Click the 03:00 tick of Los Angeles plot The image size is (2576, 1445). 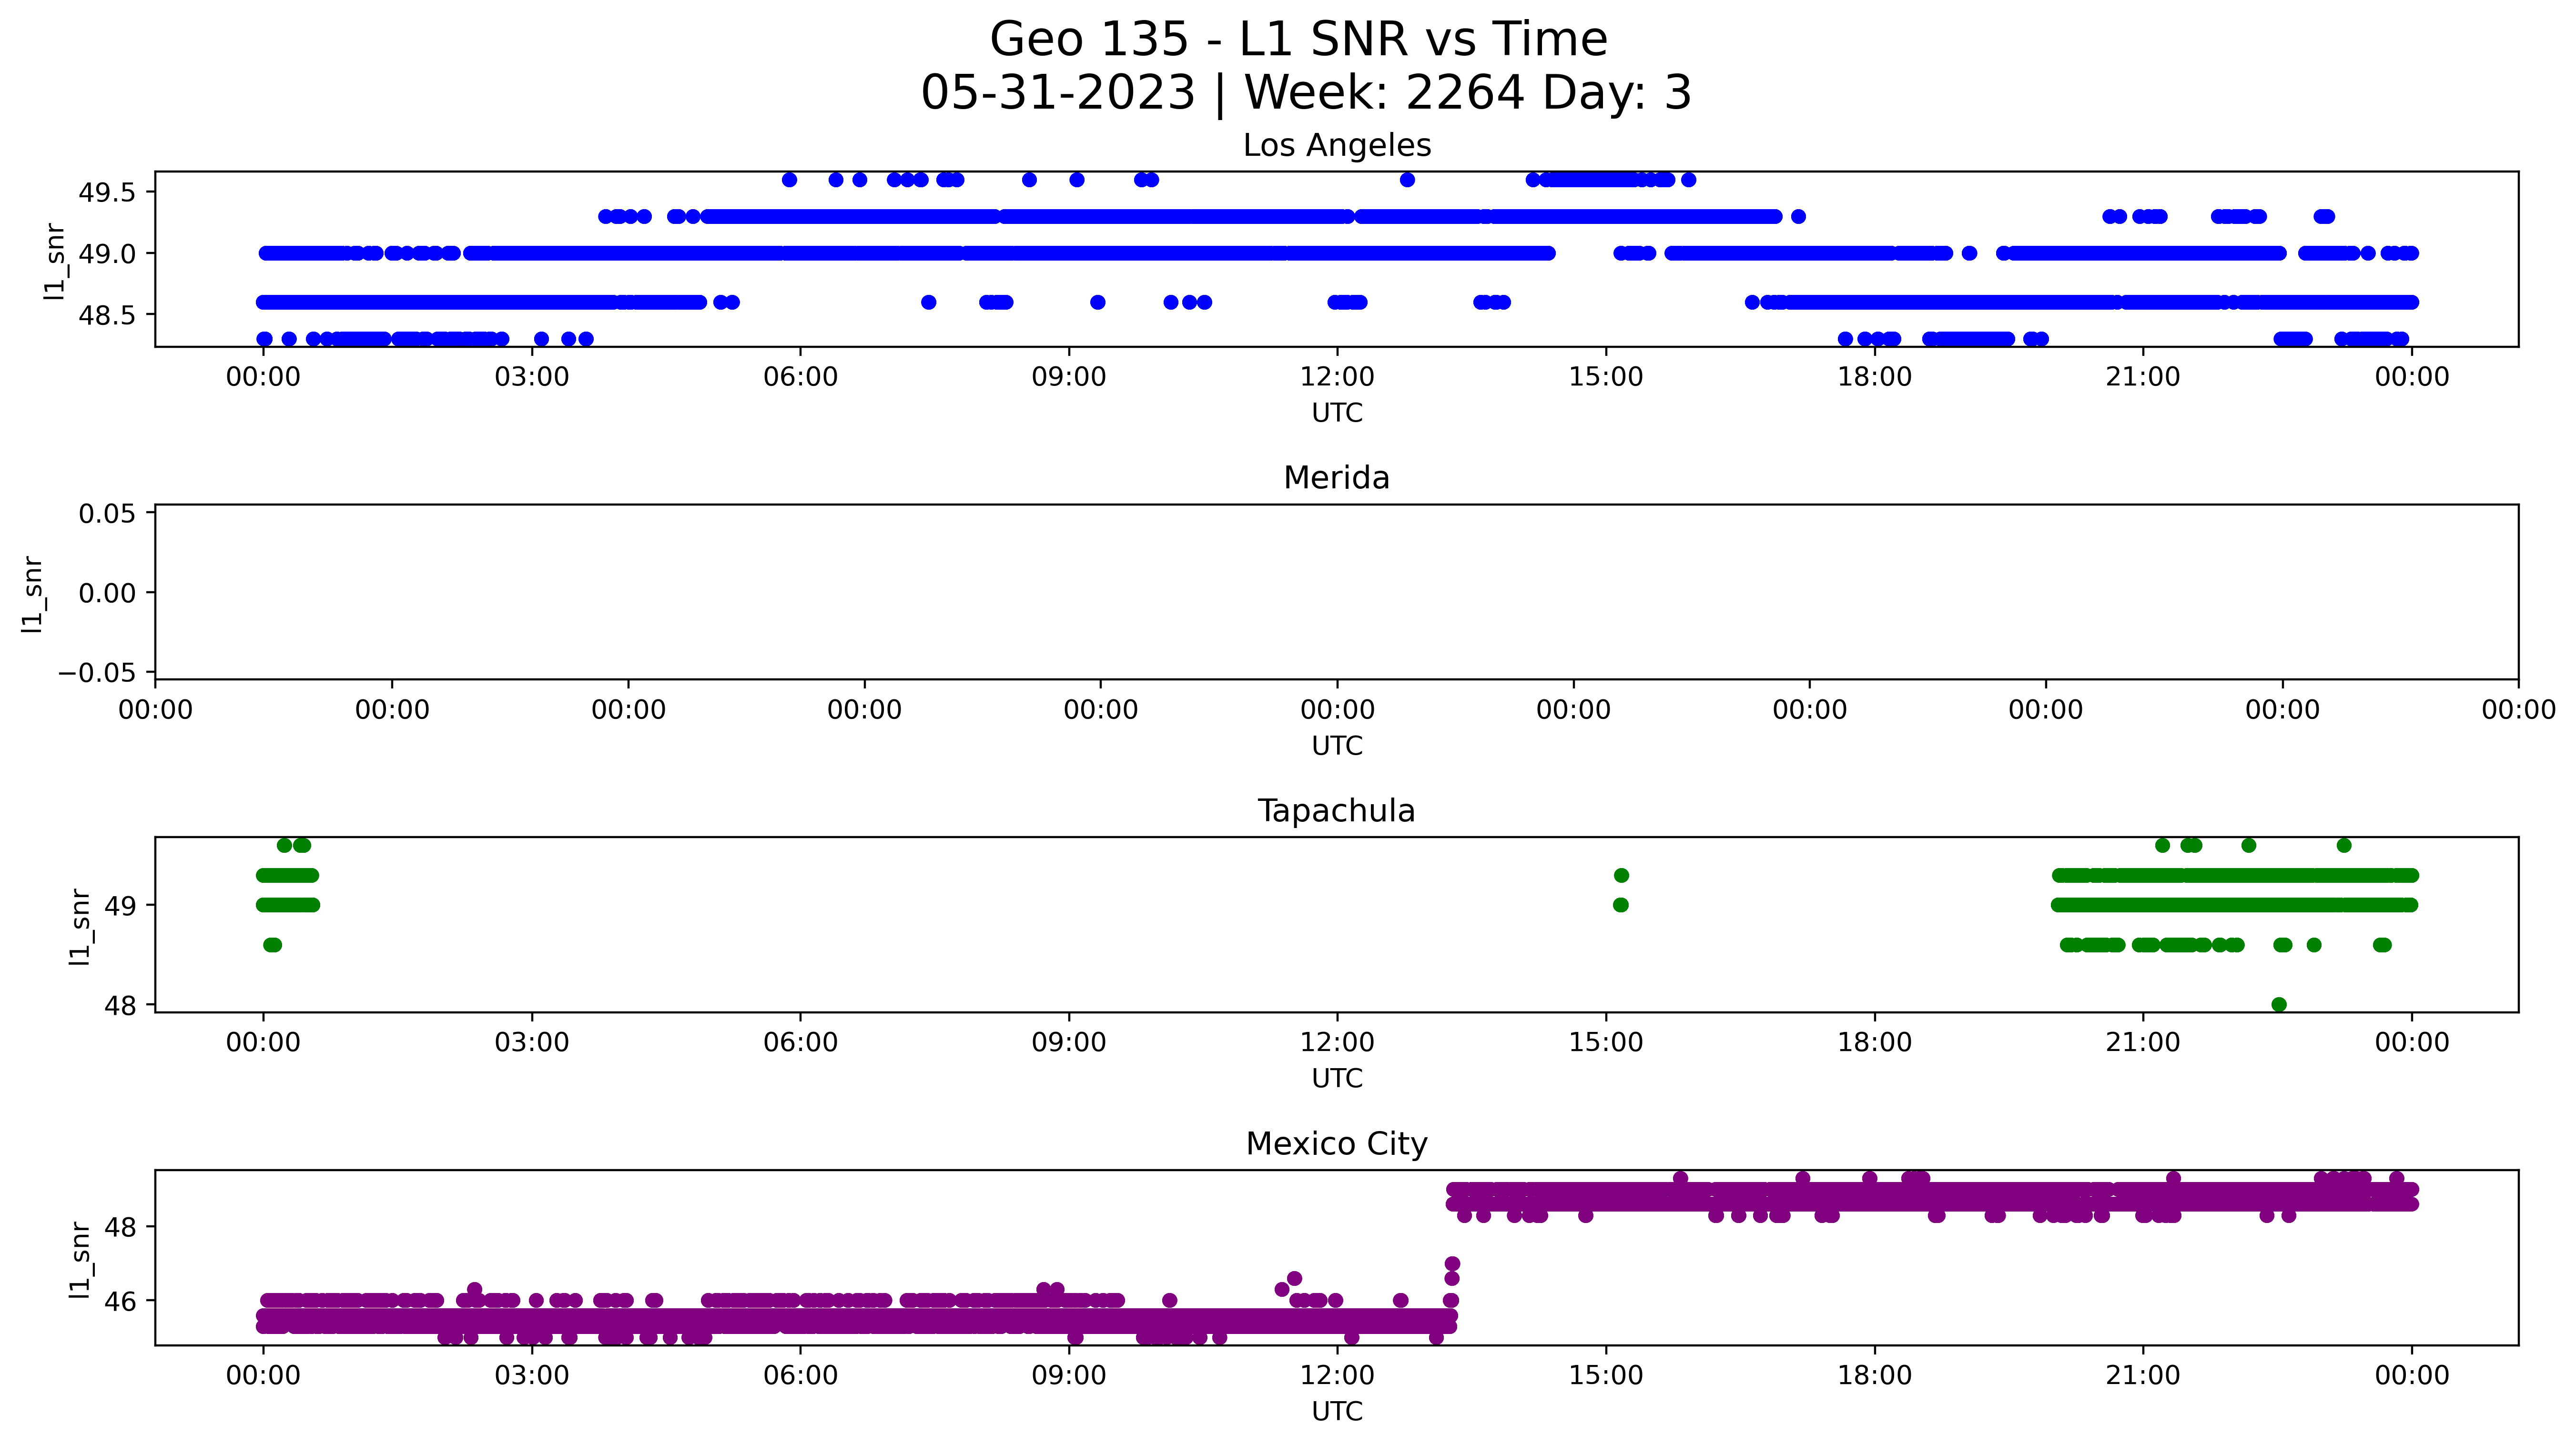[x=532, y=377]
